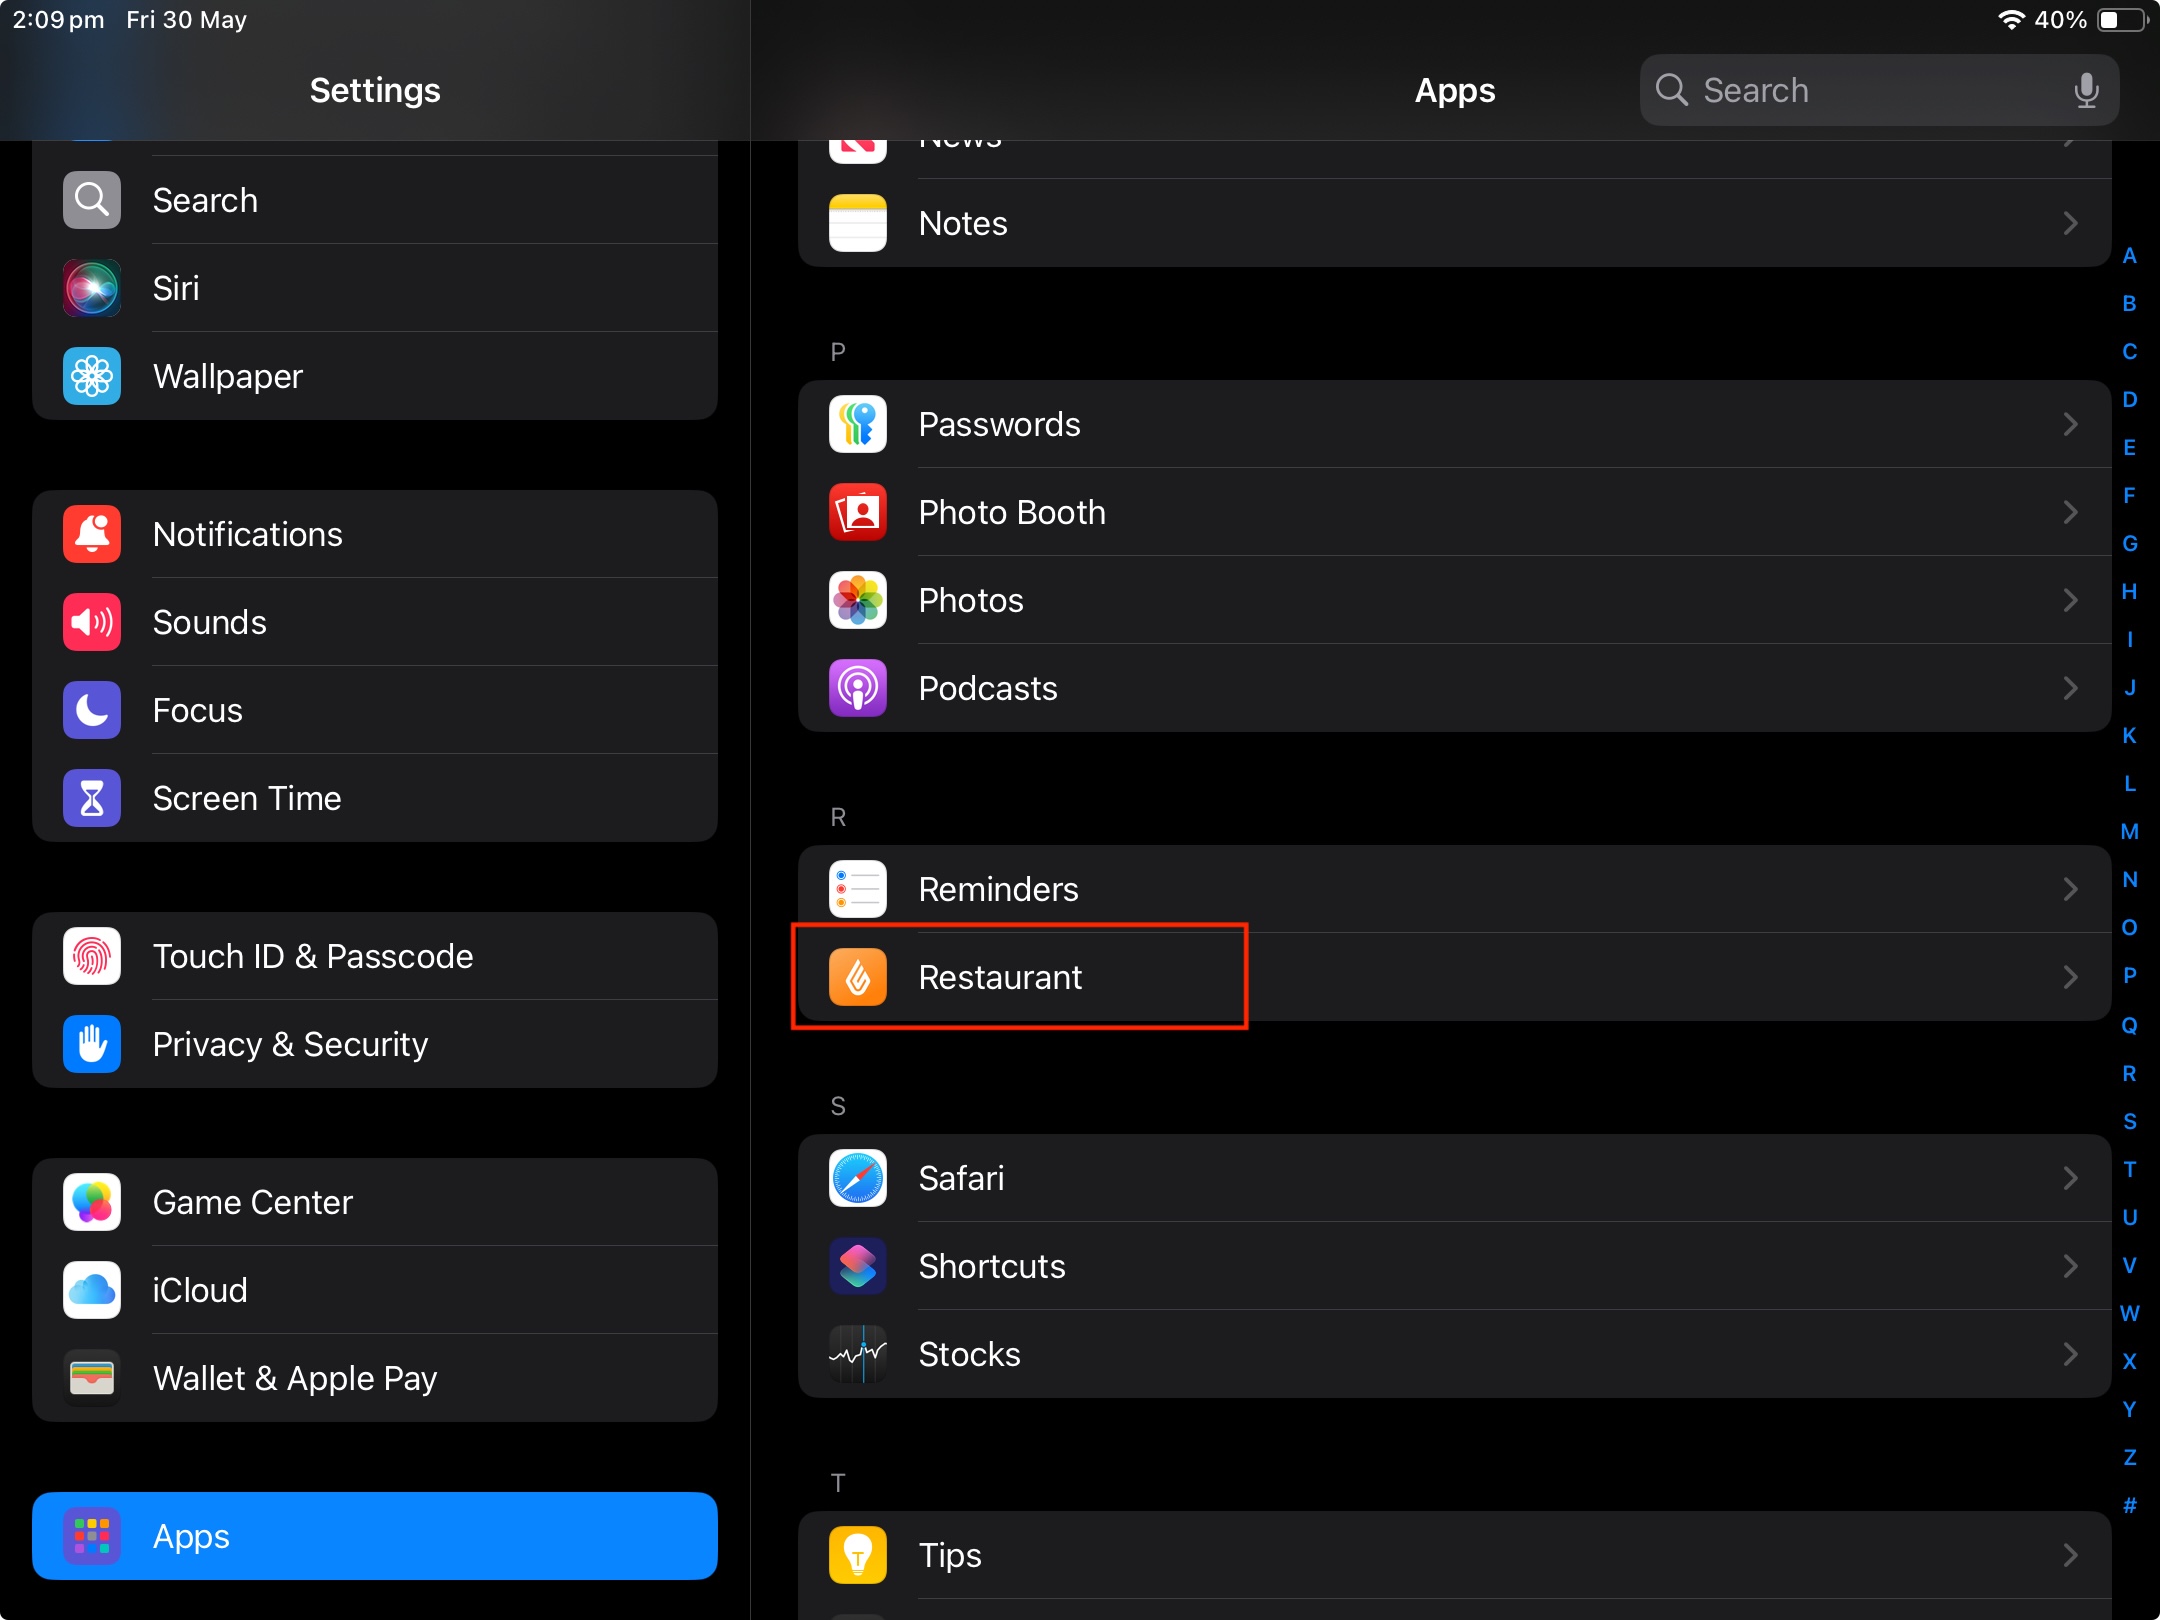Tap the Wi-Fi status icon

point(2010,20)
